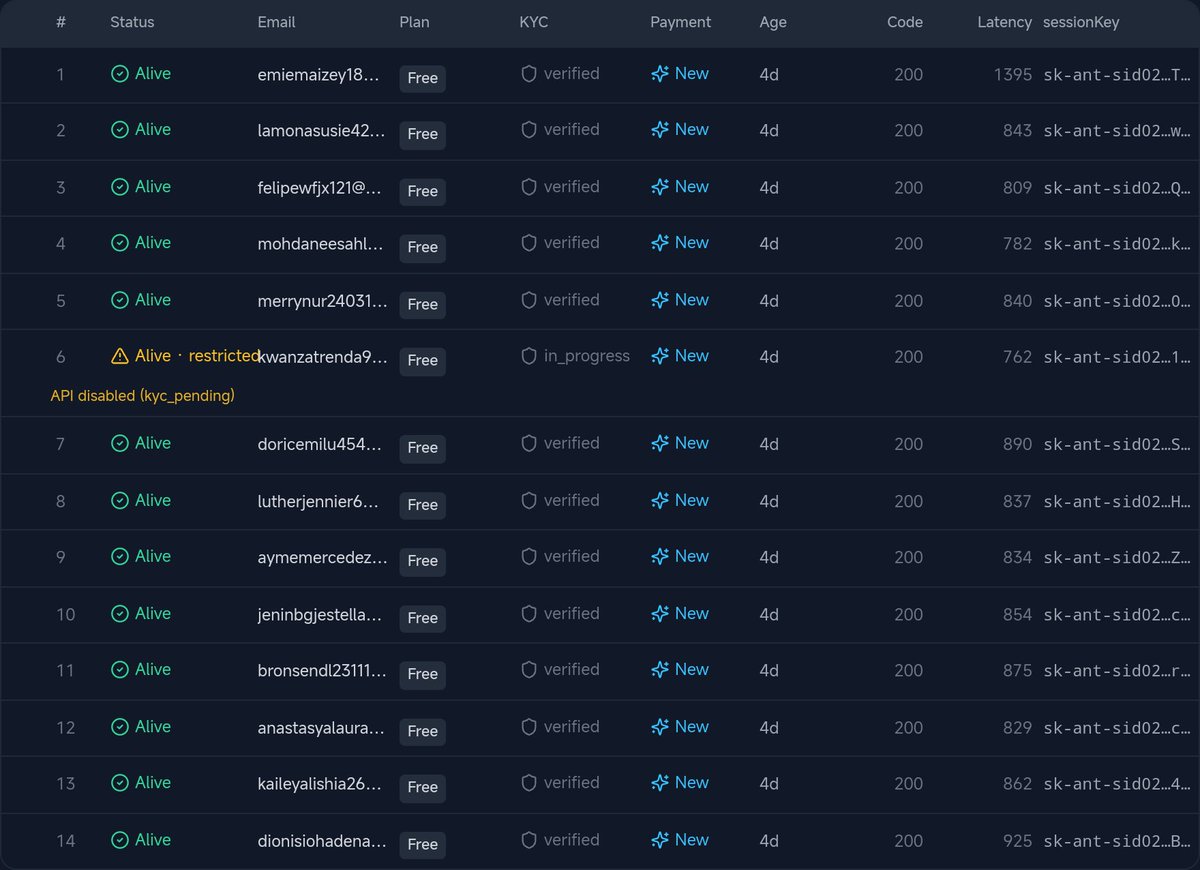The height and width of the screenshot is (870, 1200).
Task: Click the Age column header
Action: pyautogui.click(x=773, y=22)
